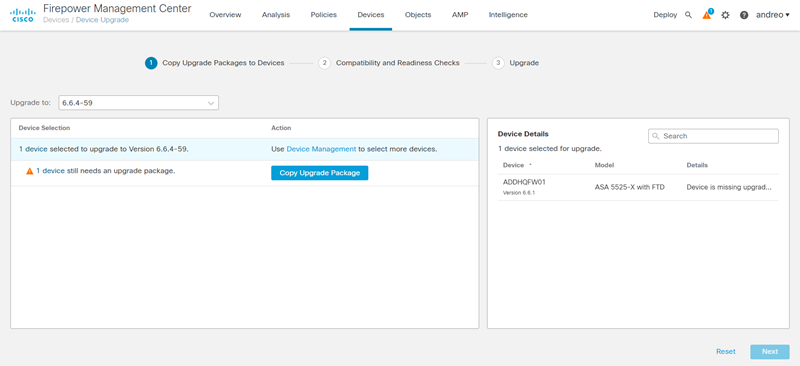Click the 'Device Selection' column header
The width and height of the screenshot is (800, 366).
coord(44,128)
